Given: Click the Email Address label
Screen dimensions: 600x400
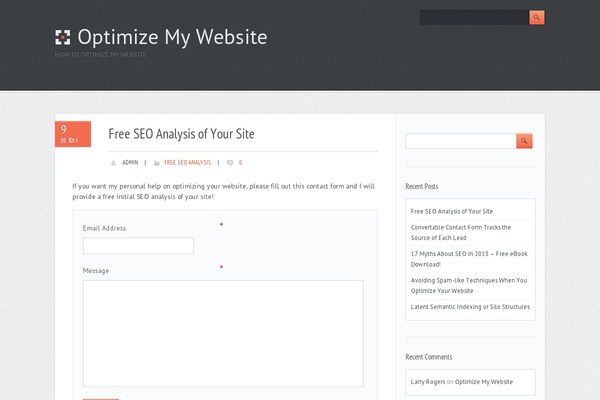Looking at the screenshot, I should pos(104,228).
